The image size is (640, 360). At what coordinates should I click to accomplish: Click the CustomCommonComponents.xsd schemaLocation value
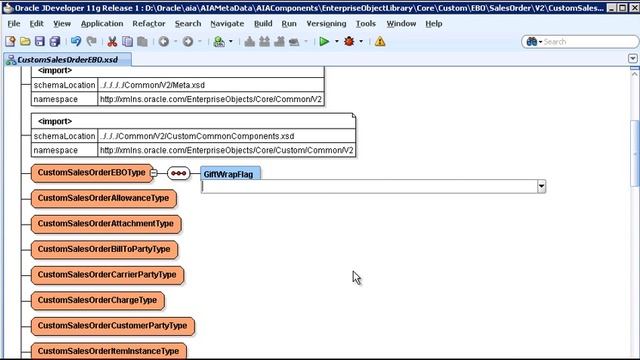click(x=197, y=136)
